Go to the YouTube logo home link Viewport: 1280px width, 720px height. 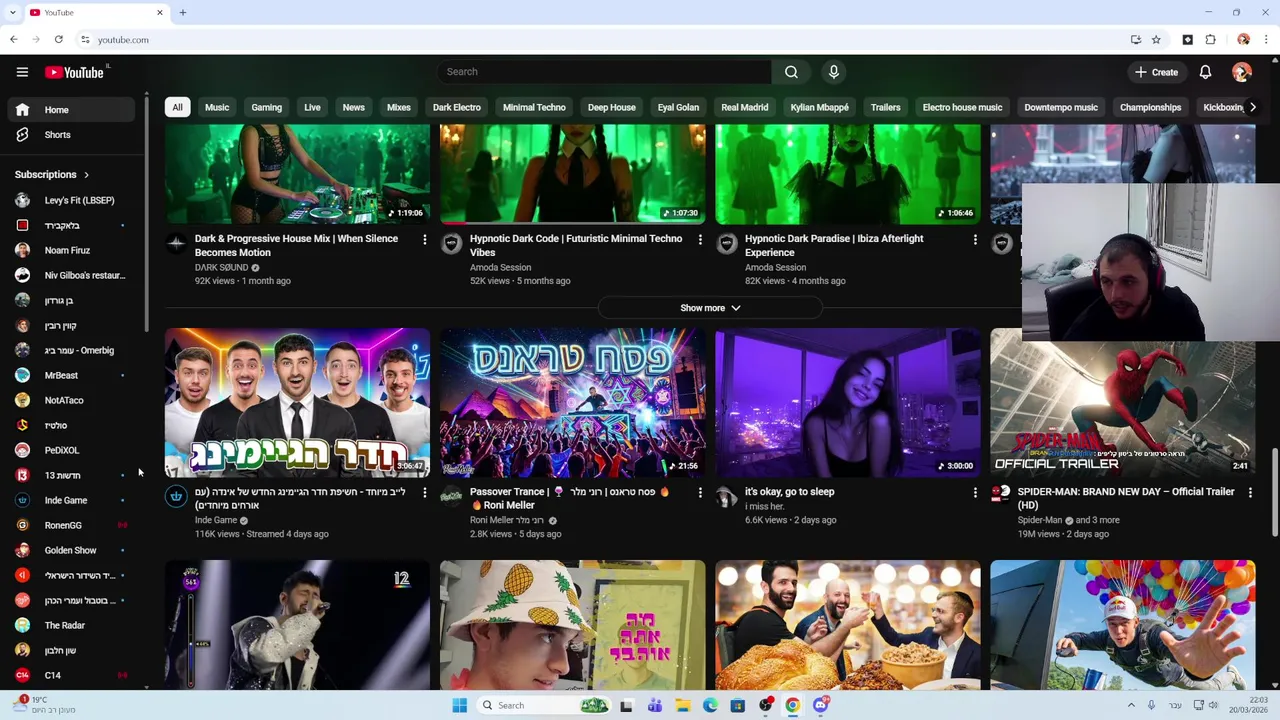point(76,72)
